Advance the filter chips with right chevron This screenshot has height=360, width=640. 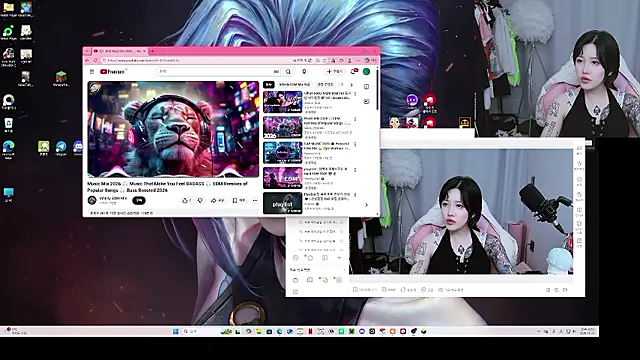tap(351, 85)
